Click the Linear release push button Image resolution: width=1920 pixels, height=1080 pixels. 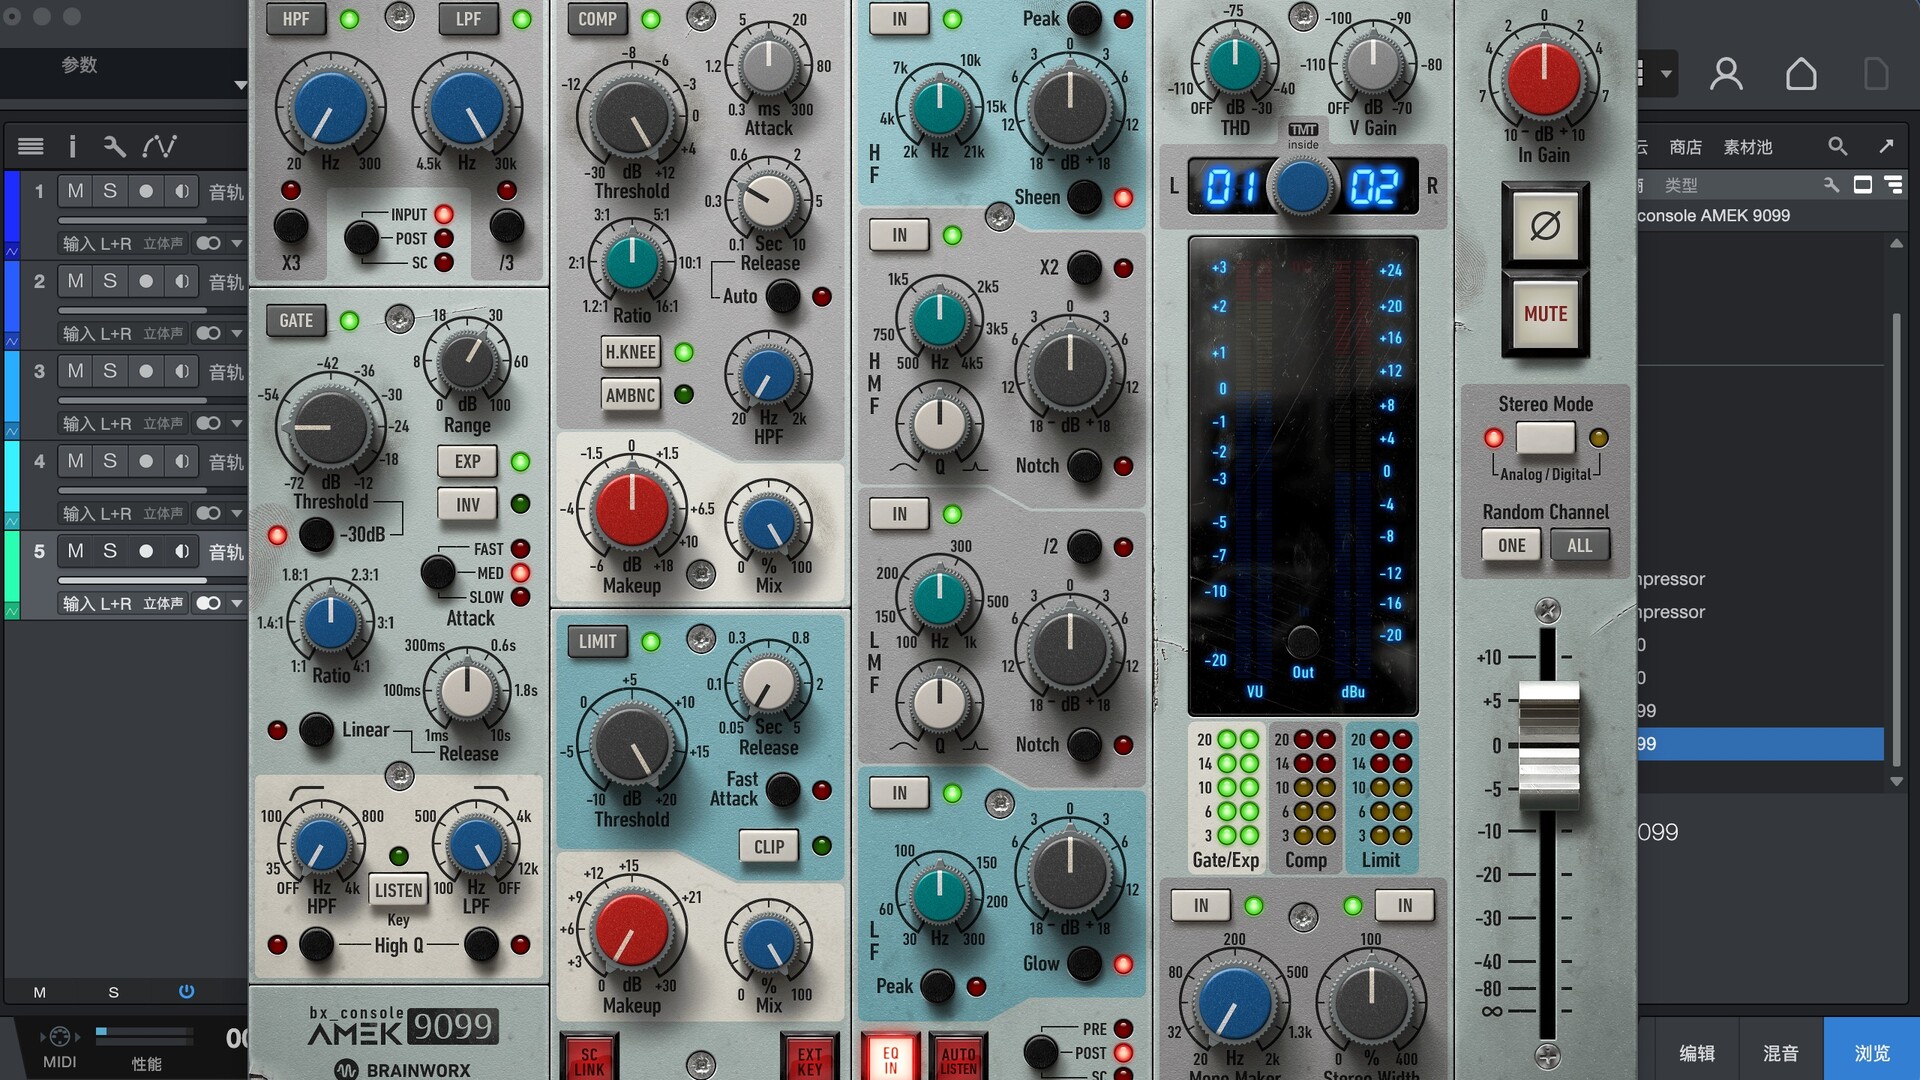click(316, 730)
